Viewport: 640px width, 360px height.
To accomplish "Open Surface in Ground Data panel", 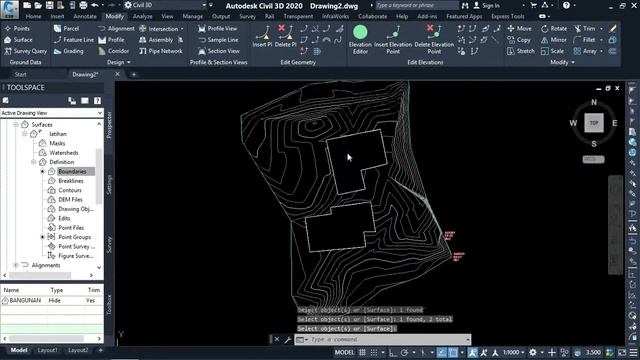I will 18,40.
